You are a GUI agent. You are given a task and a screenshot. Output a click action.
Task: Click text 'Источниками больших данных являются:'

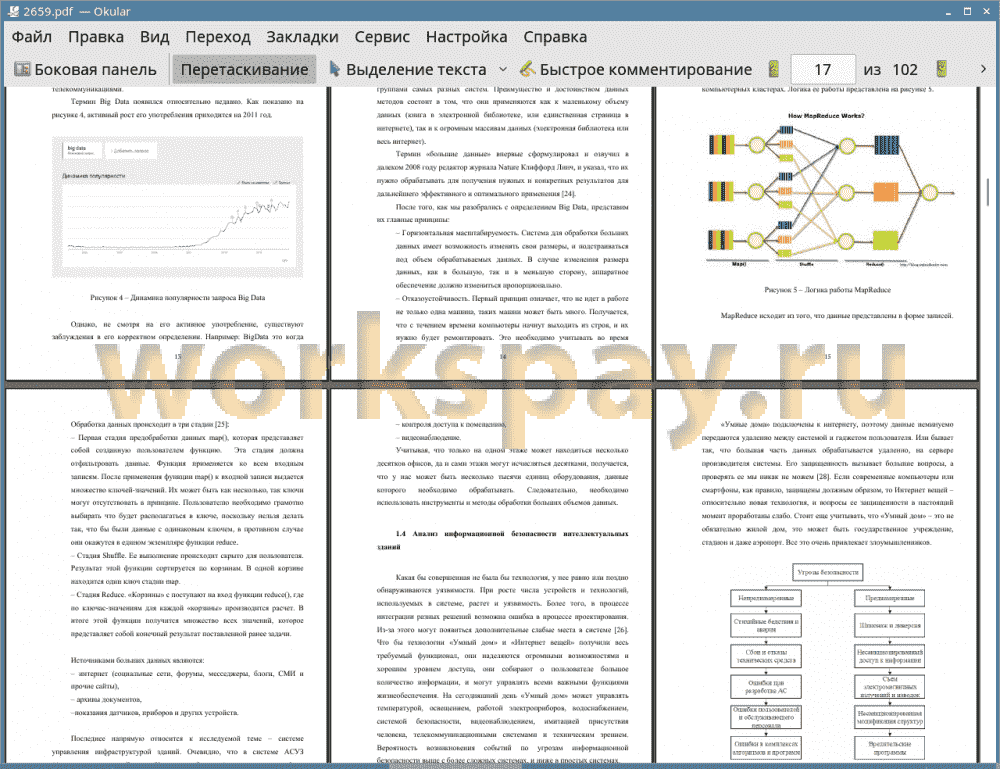pyautogui.click(x=137, y=661)
